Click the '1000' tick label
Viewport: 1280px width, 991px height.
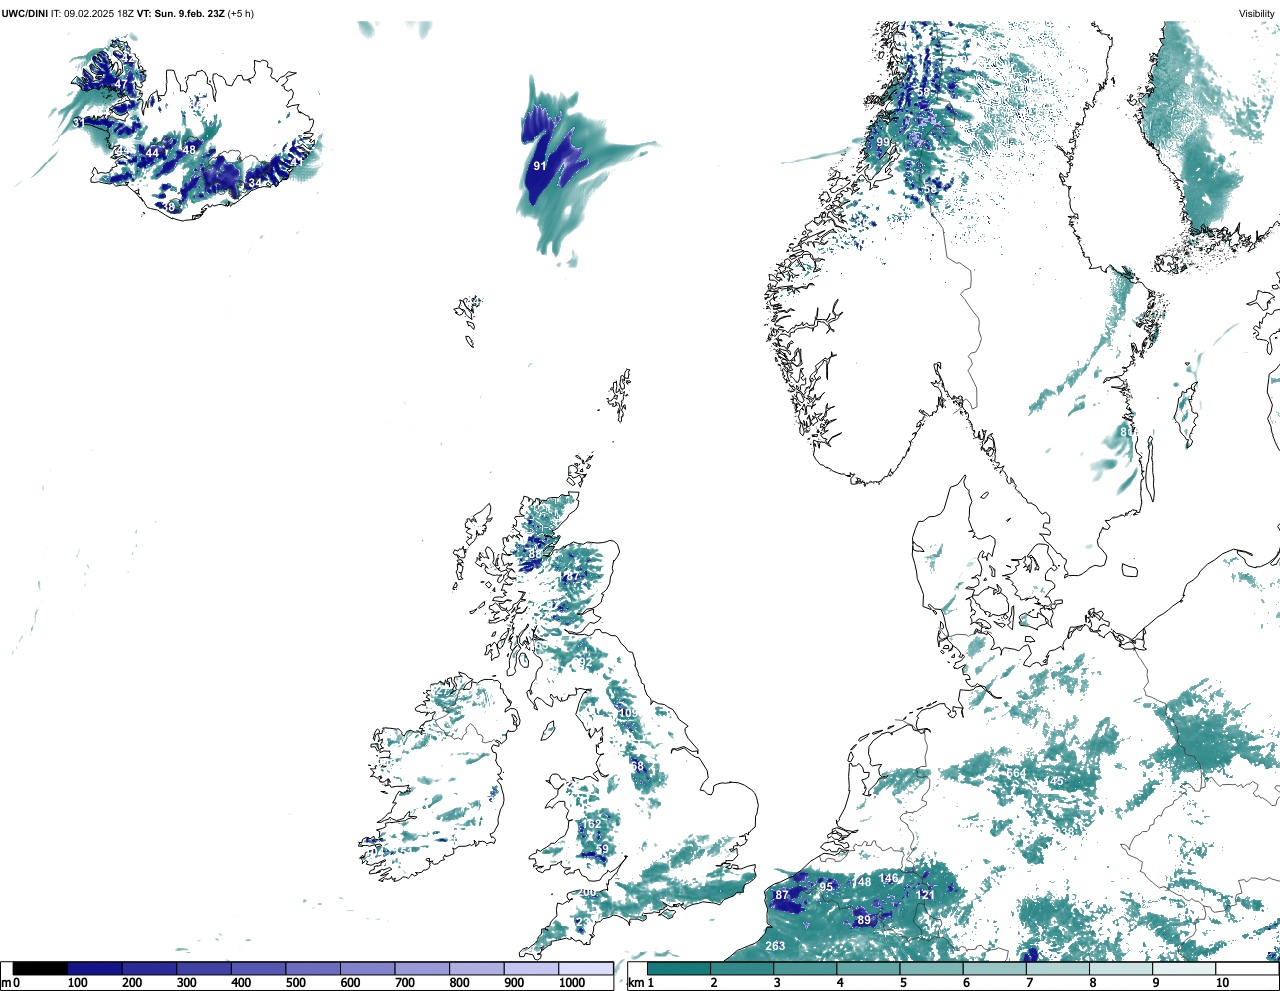pos(571,983)
